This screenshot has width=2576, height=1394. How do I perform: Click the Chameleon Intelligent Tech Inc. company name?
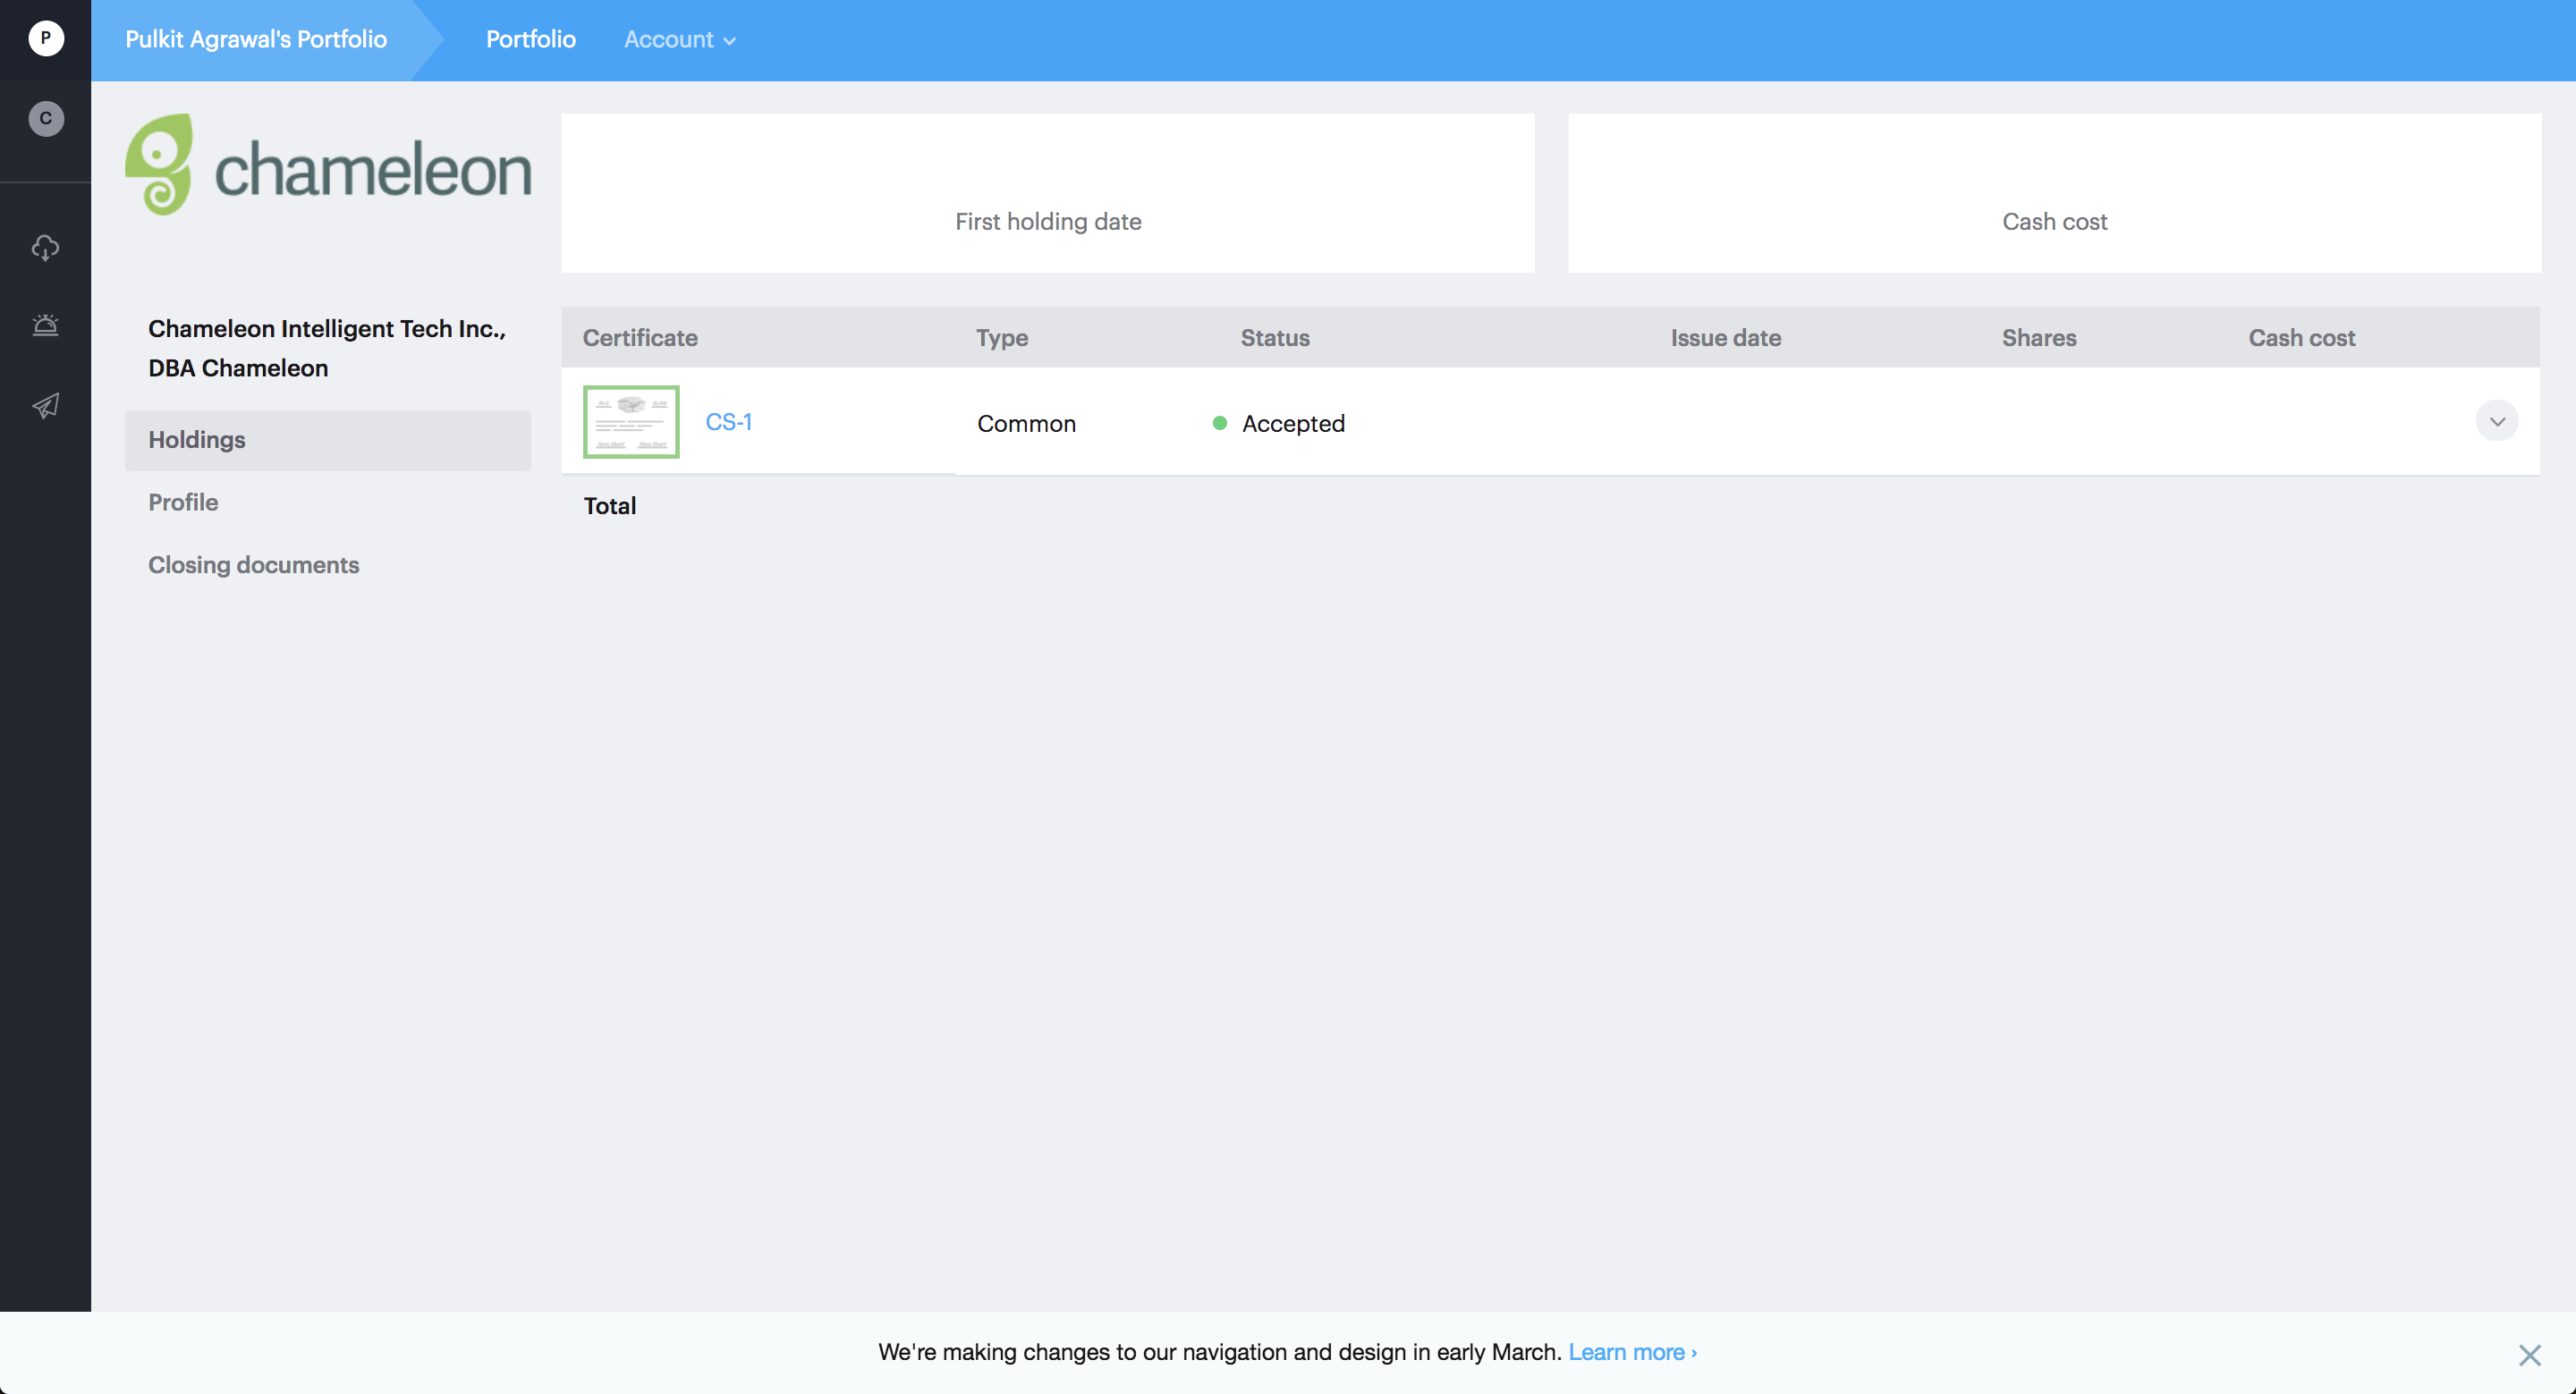click(327, 348)
